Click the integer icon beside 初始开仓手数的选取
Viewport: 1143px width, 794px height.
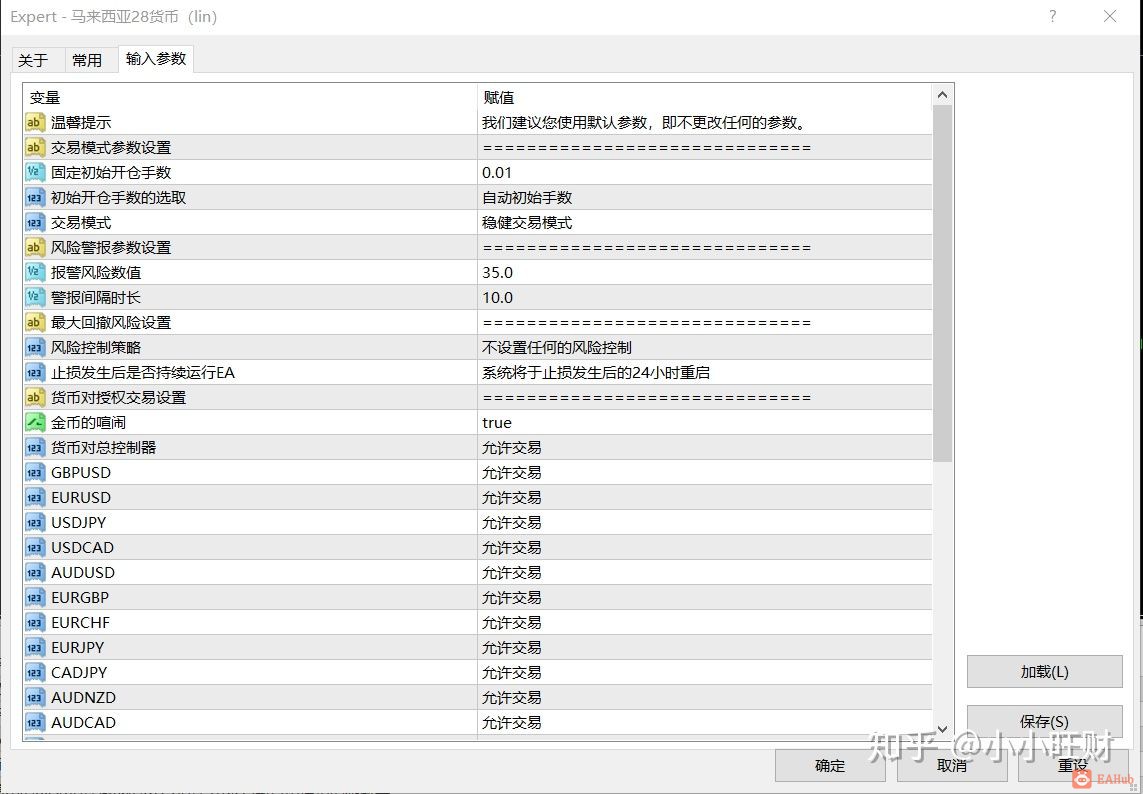pos(35,198)
